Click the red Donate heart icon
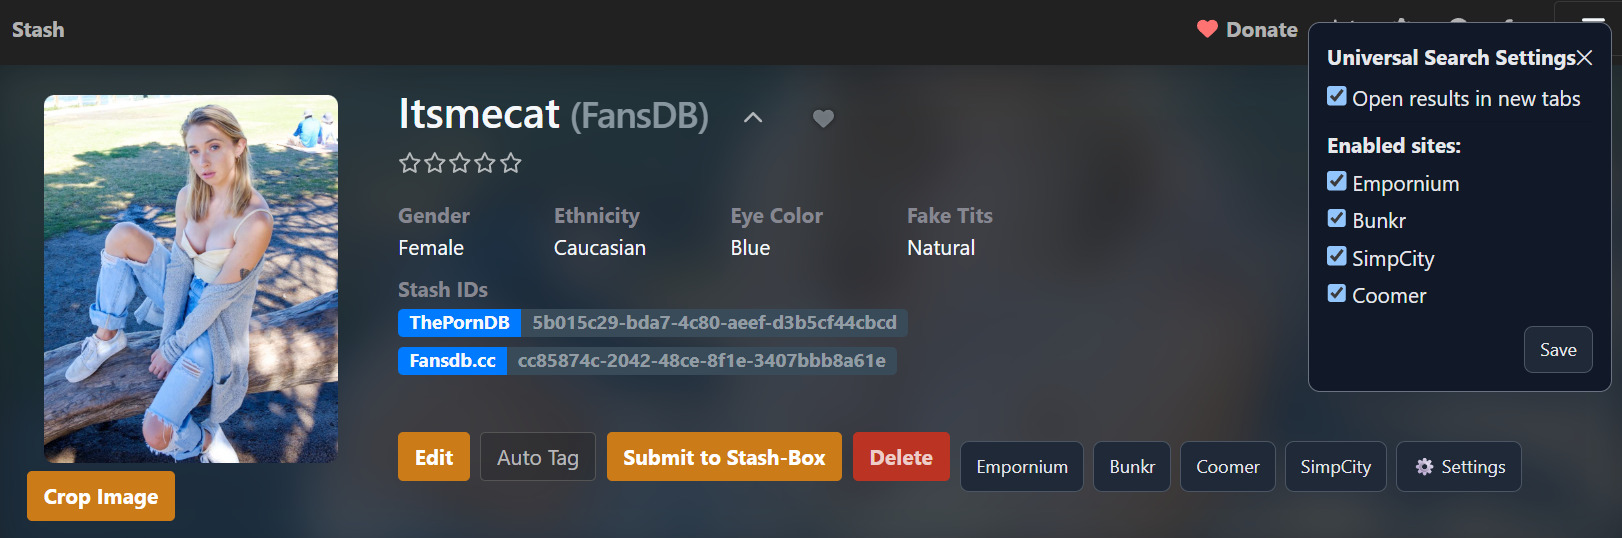 [1207, 29]
